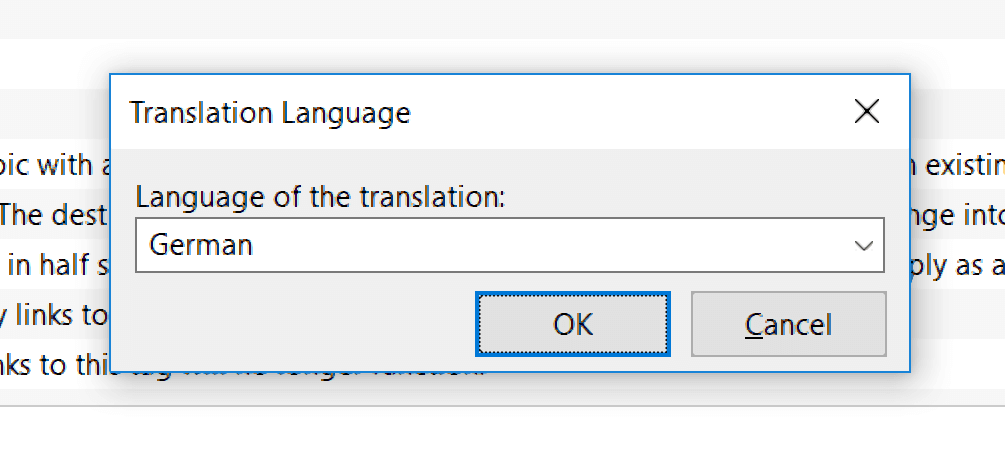
Task: Click the grey dialog body beside the OK button
Action: point(301,324)
